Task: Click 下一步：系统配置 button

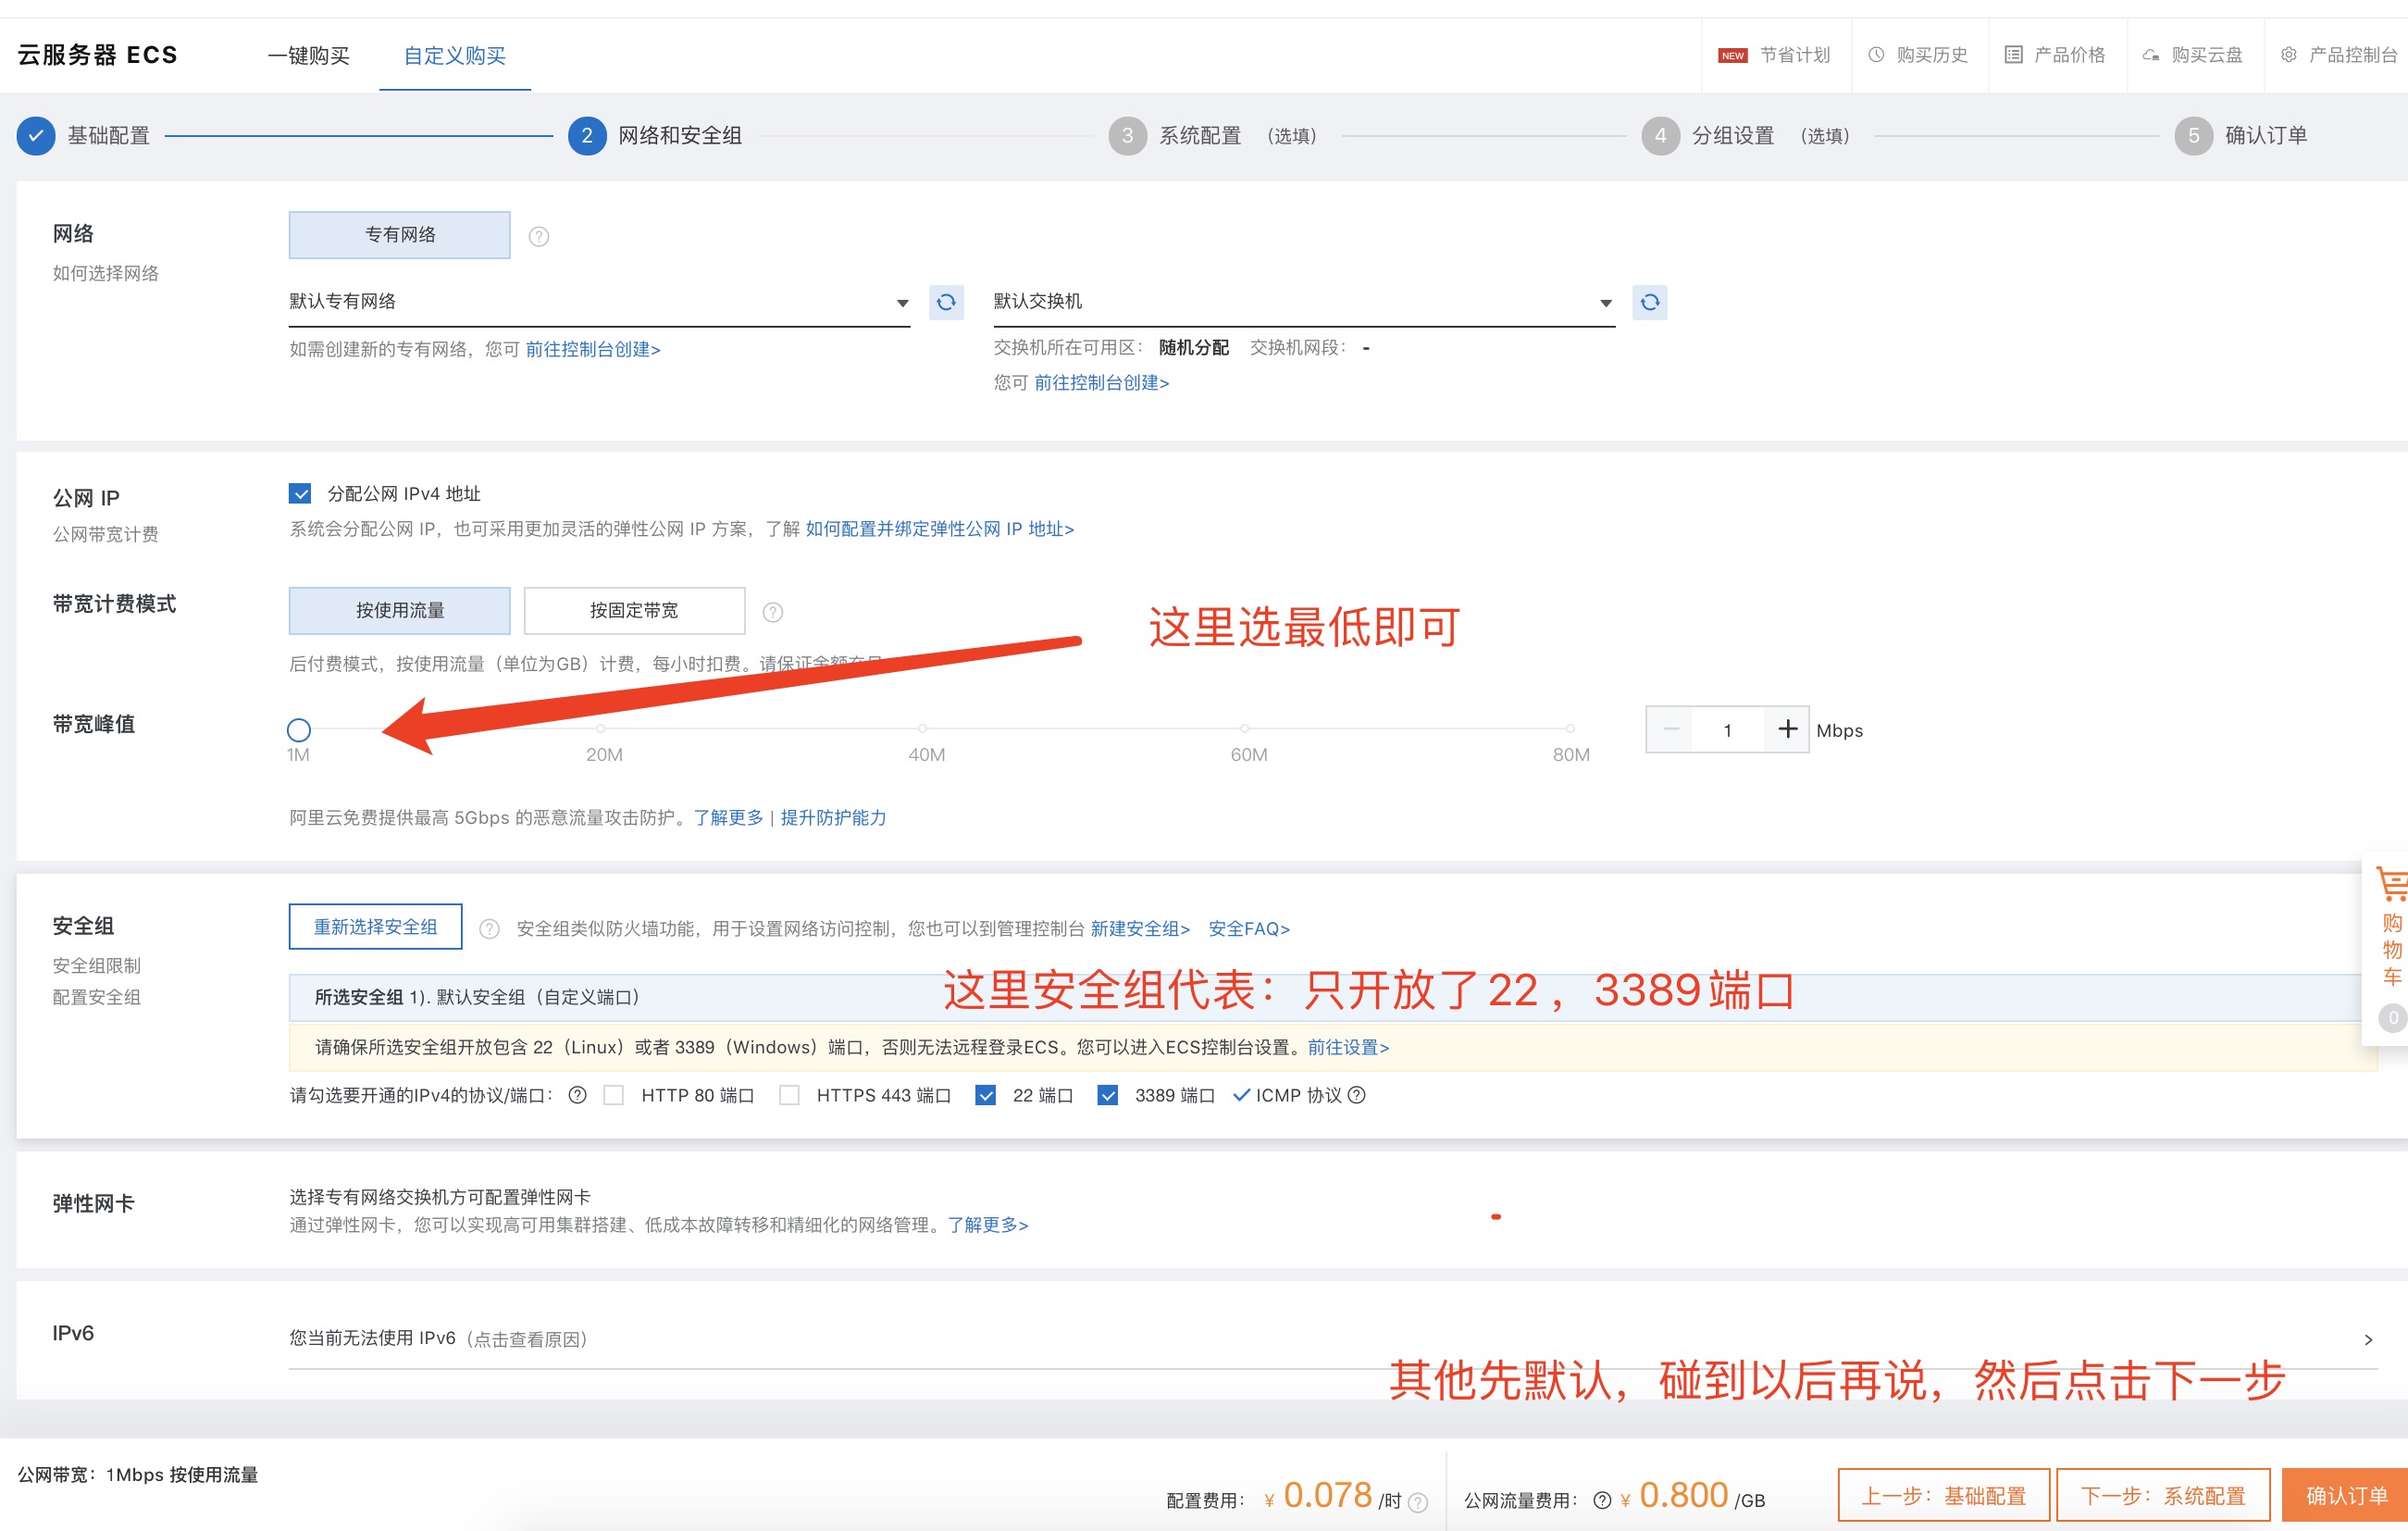Action: [x=2162, y=1495]
